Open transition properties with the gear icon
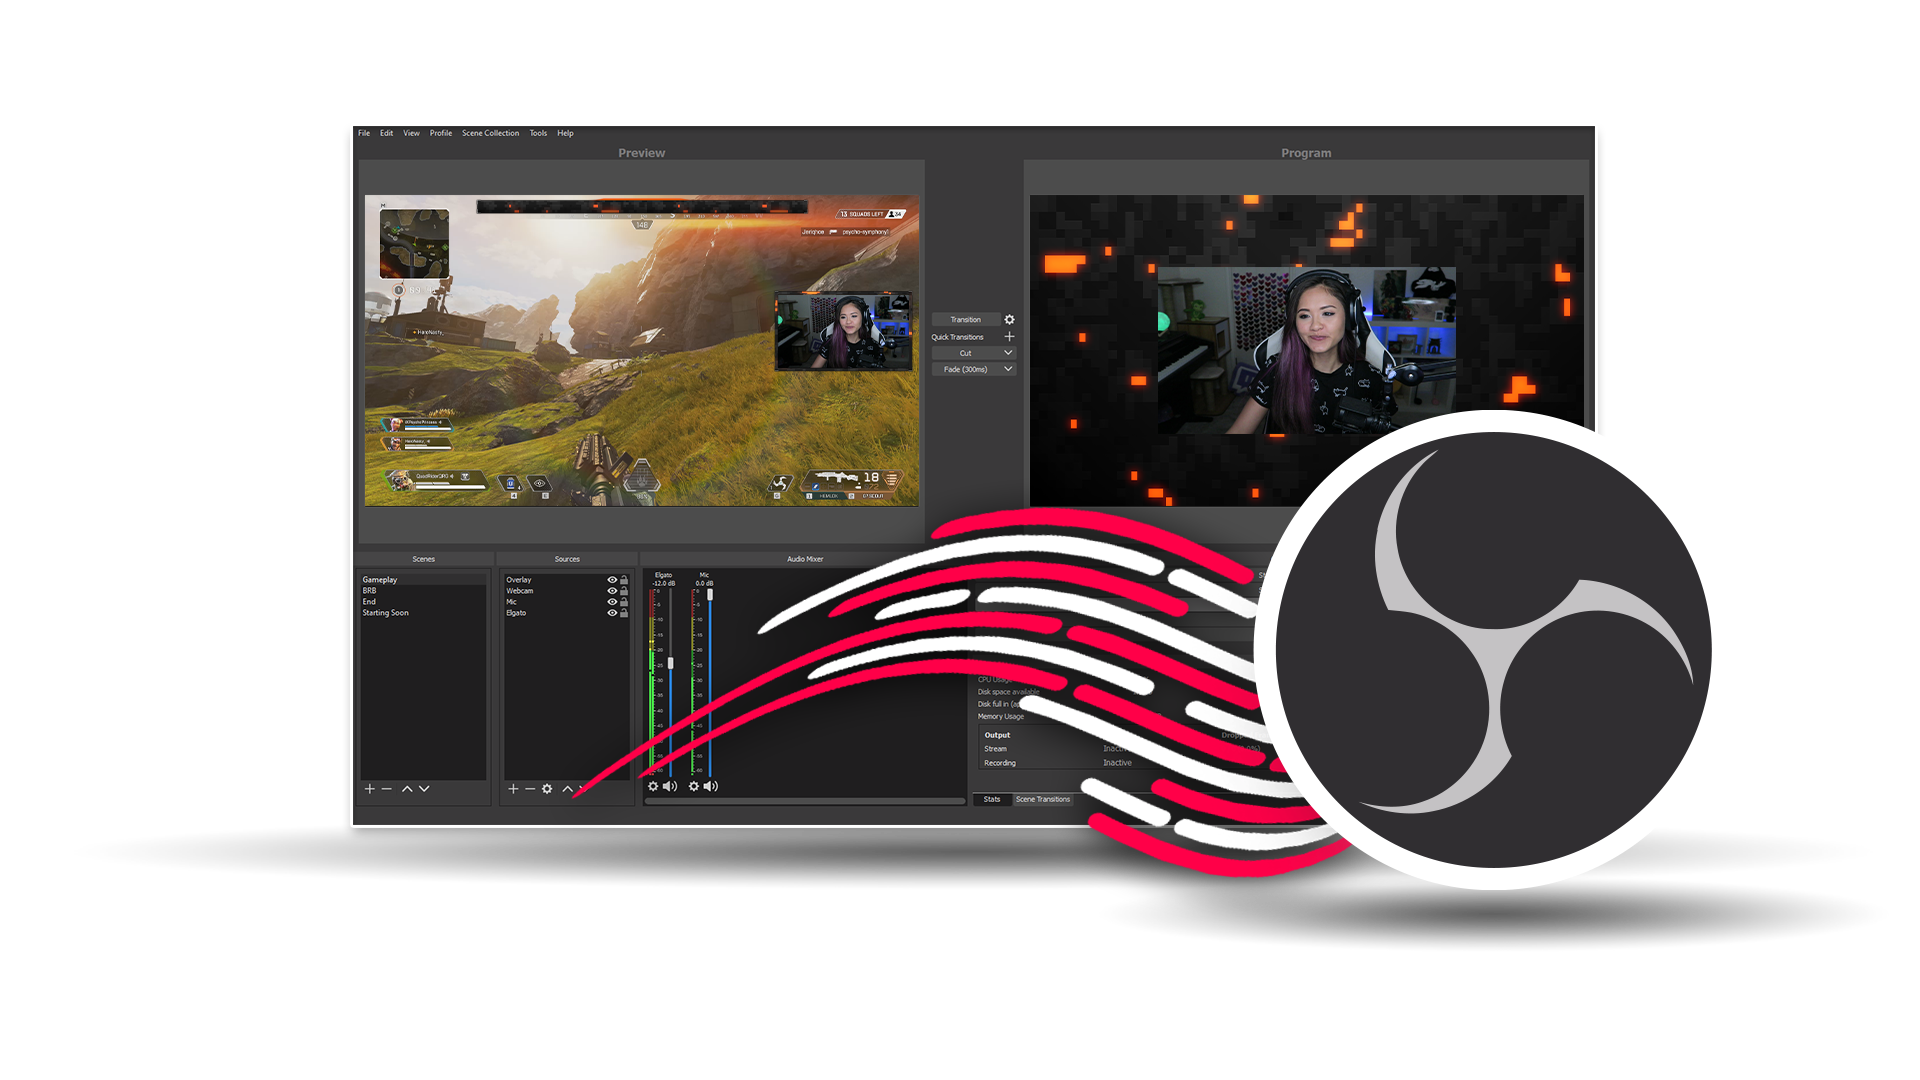1920x1080 pixels. (x=1009, y=318)
